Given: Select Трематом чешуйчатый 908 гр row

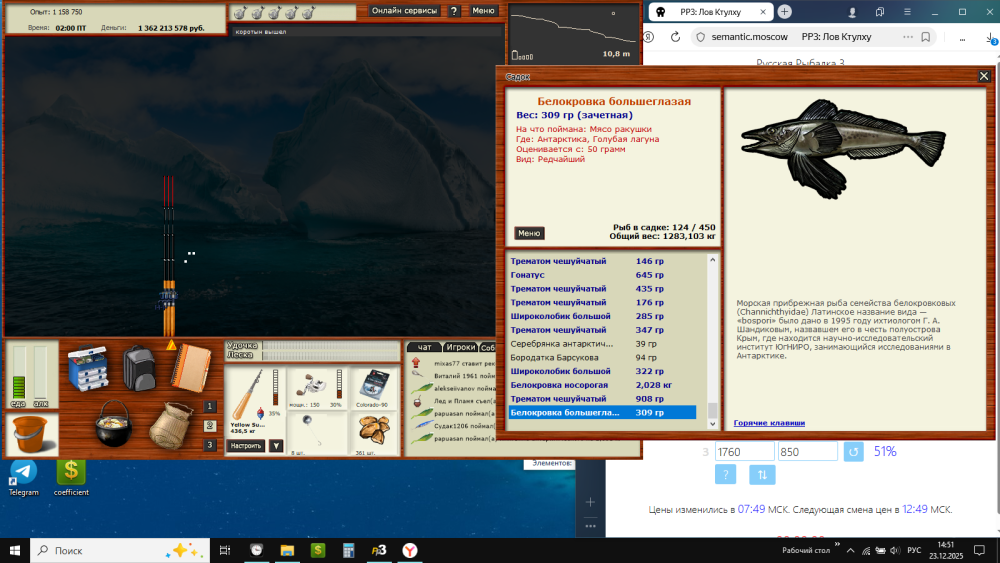Looking at the screenshot, I should coord(602,398).
